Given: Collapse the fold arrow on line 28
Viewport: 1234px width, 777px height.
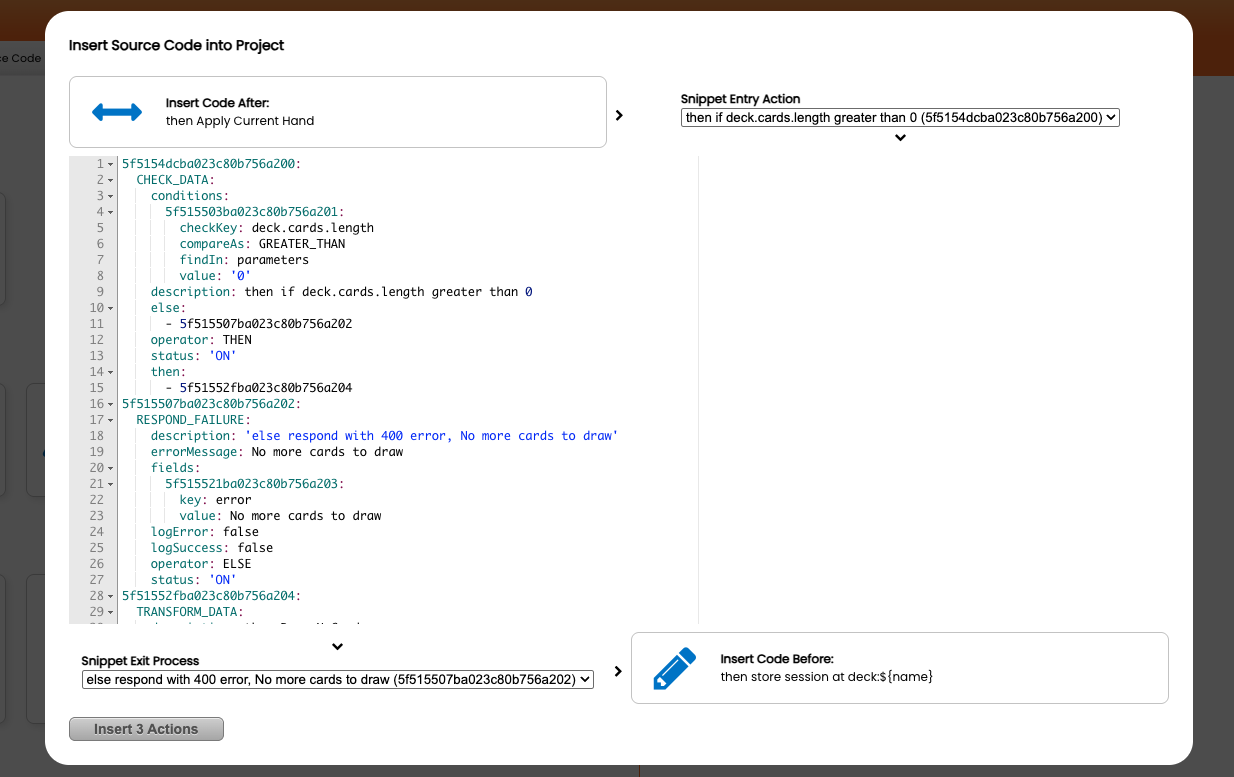Looking at the screenshot, I should coord(111,596).
